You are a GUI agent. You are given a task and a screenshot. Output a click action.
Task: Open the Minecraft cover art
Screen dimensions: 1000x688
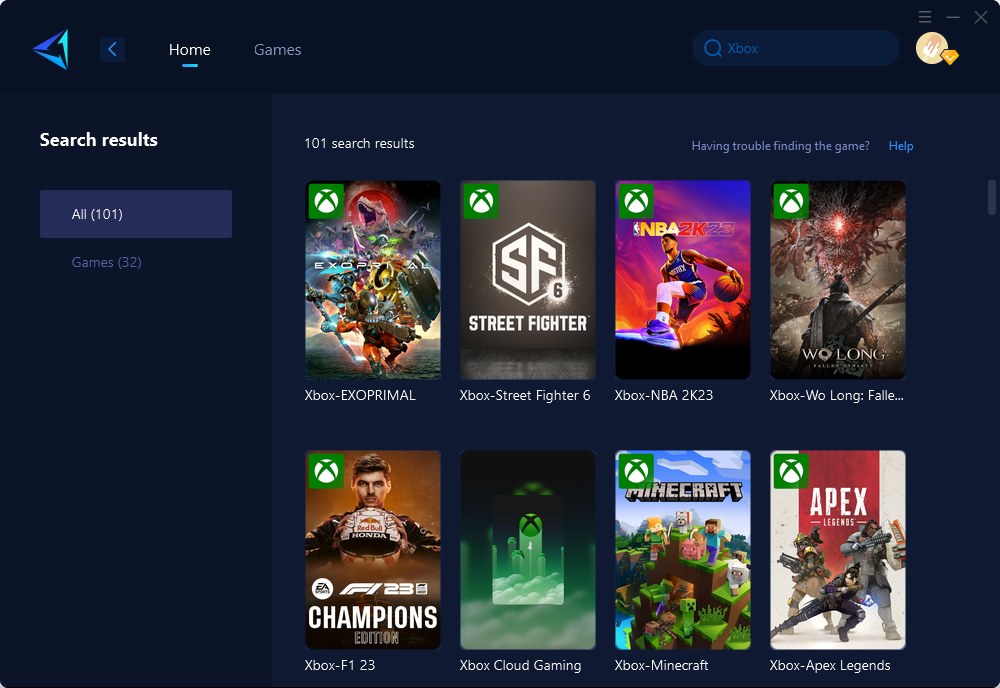(683, 550)
